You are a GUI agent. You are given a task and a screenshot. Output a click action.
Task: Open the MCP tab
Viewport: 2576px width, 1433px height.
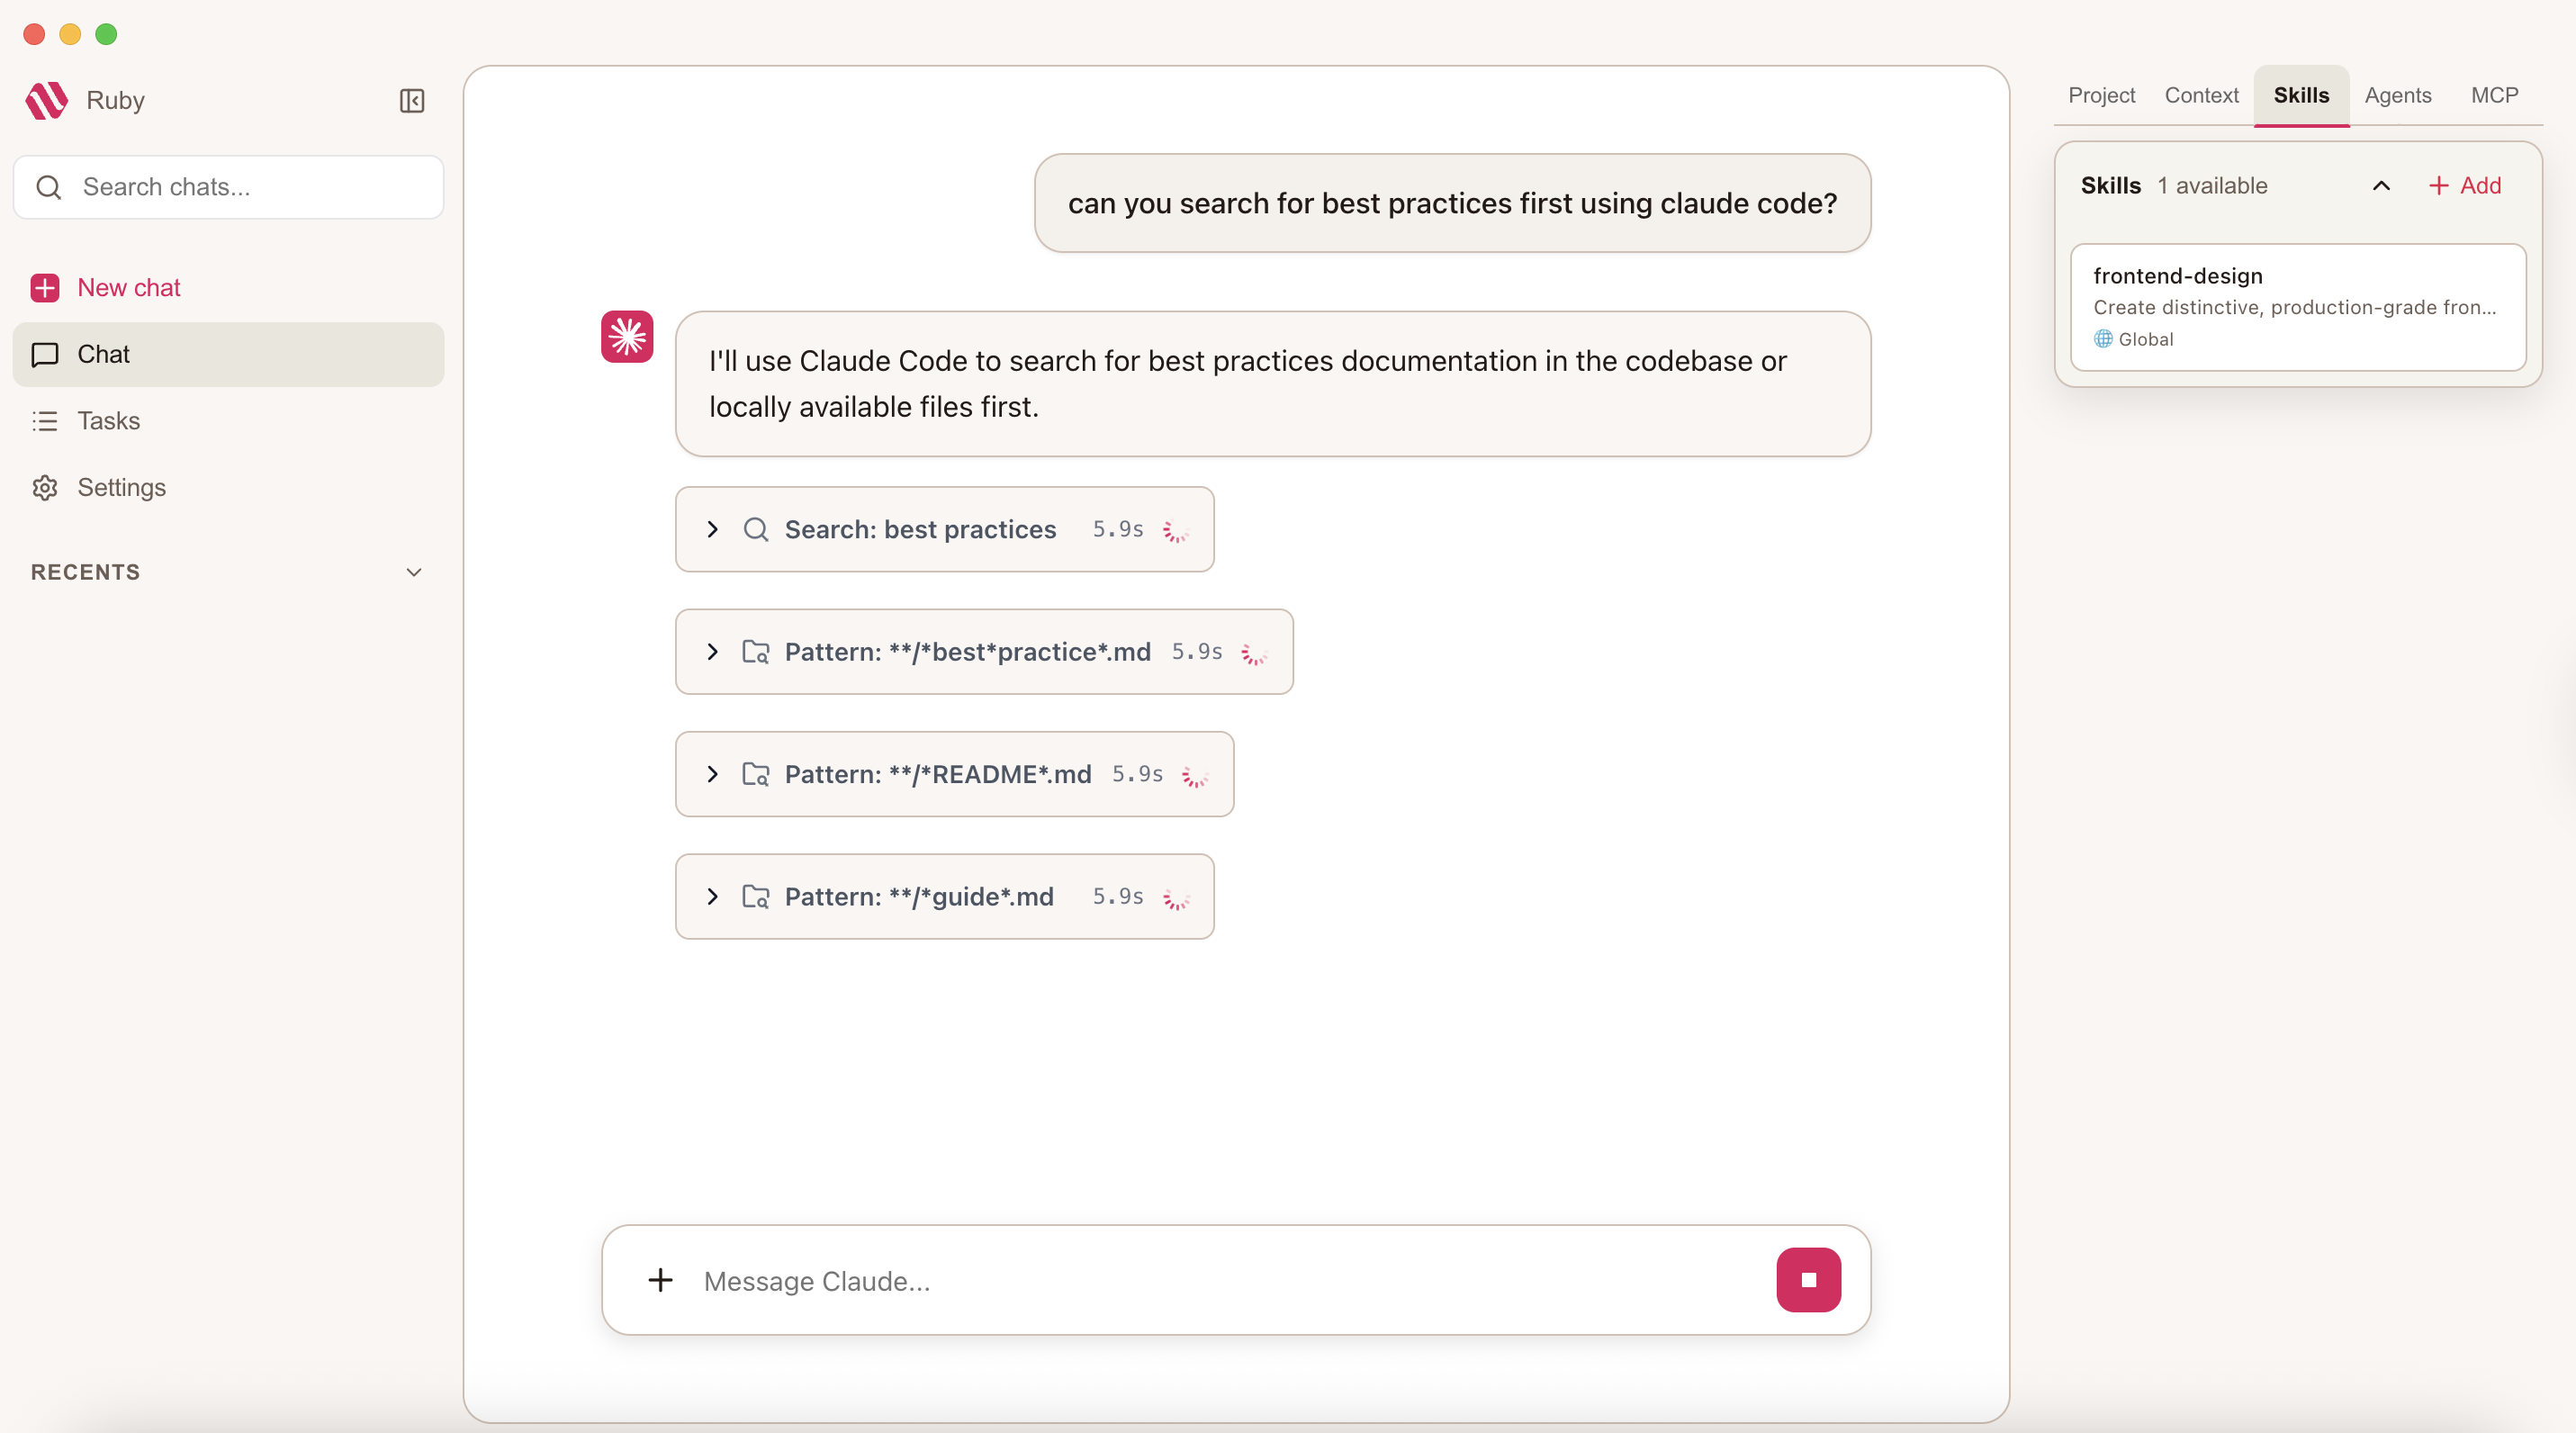coord(2495,95)
